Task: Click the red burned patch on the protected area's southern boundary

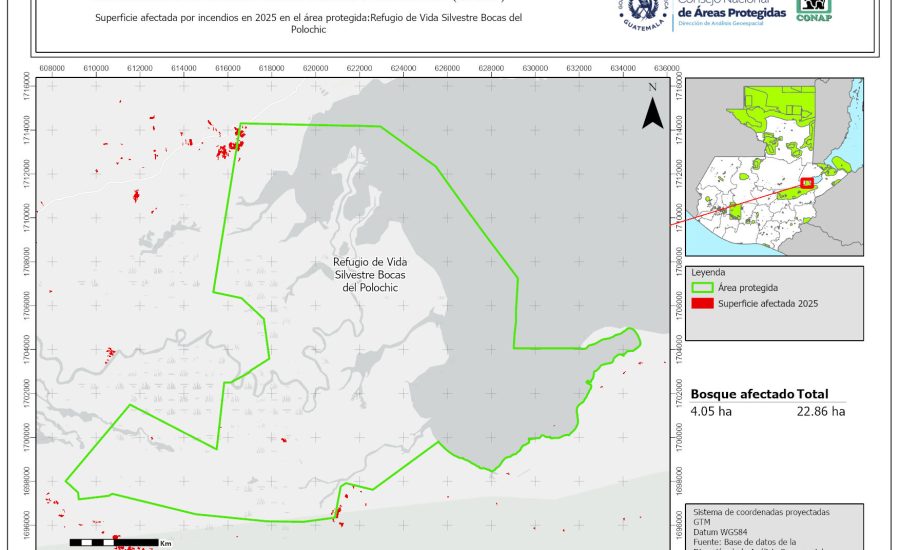Action: tap(337, 516)
